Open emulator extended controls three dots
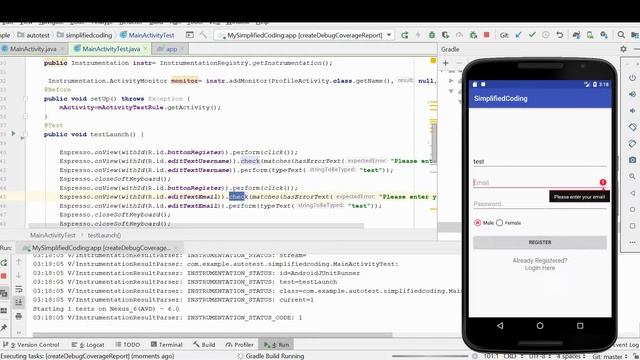Image resolution: width=640 pixels, height=360 pixels. [x=632, y=242]
